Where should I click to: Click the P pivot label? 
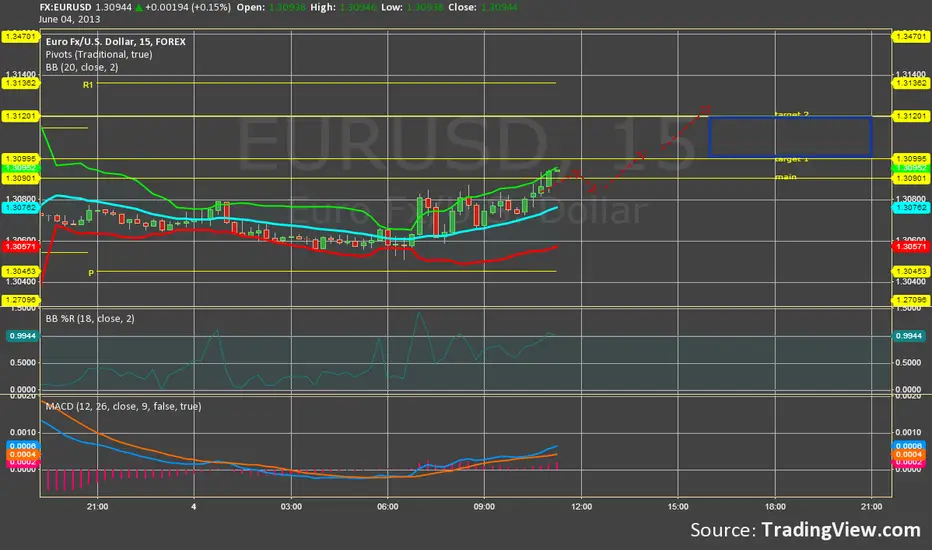(x=91, y=273)
